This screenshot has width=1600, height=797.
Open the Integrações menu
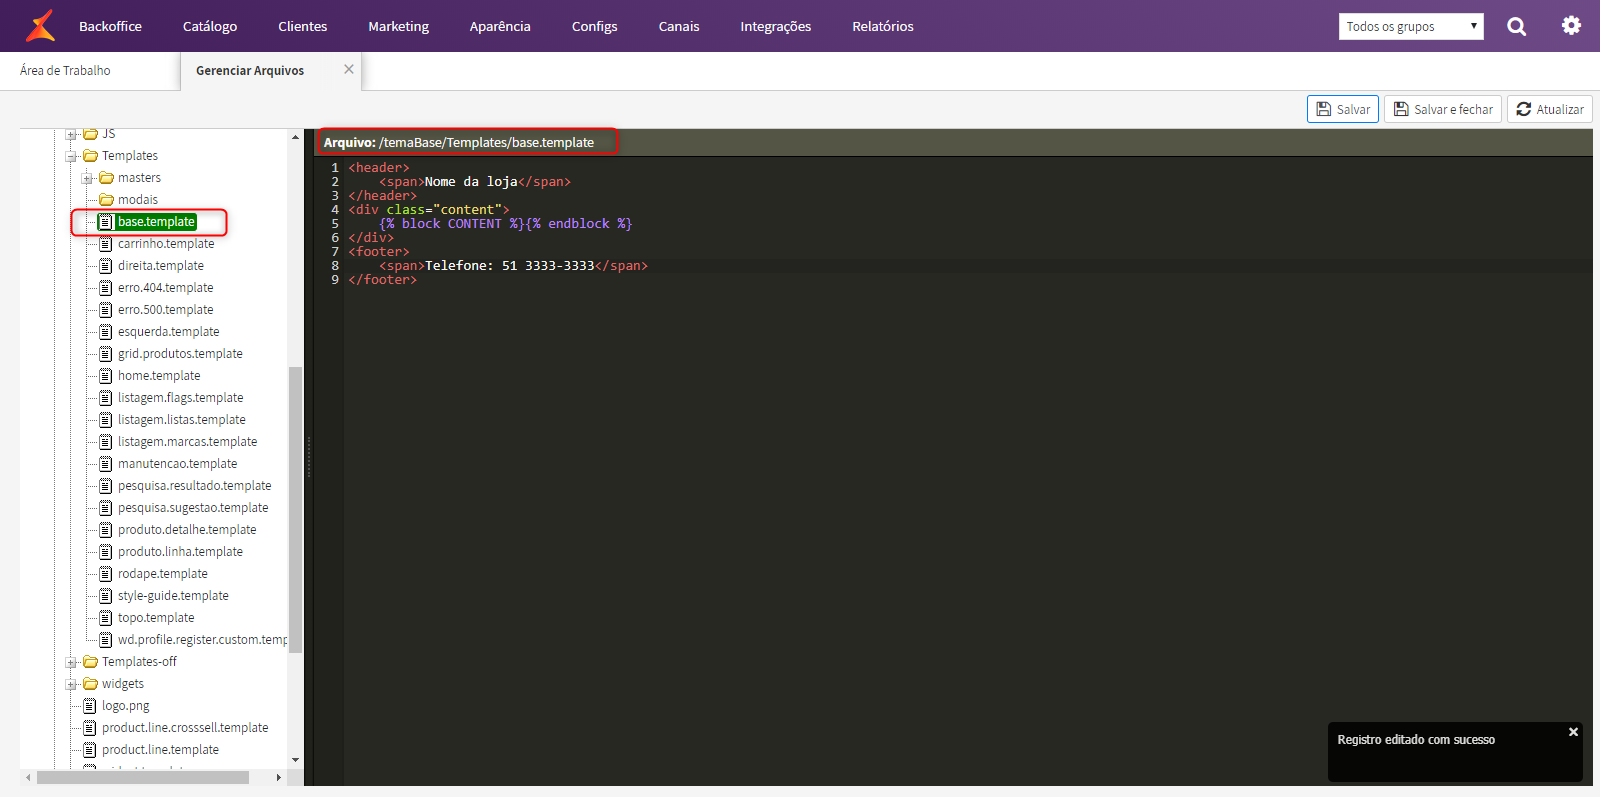[x=776, y=26]
